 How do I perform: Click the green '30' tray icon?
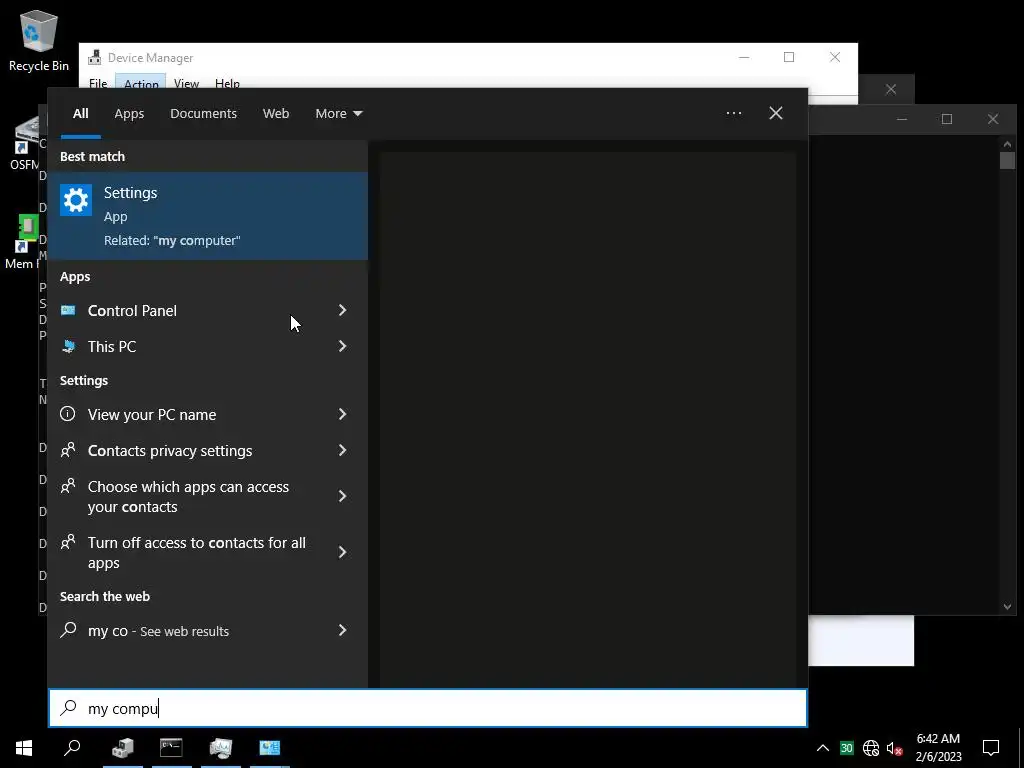point(847,748)
